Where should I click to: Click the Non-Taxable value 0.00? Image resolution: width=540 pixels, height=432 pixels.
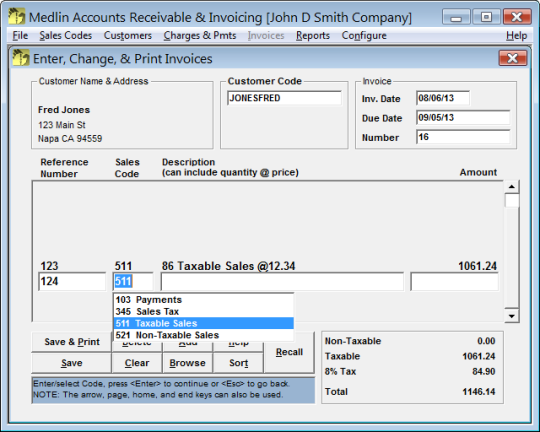[486, 341]
